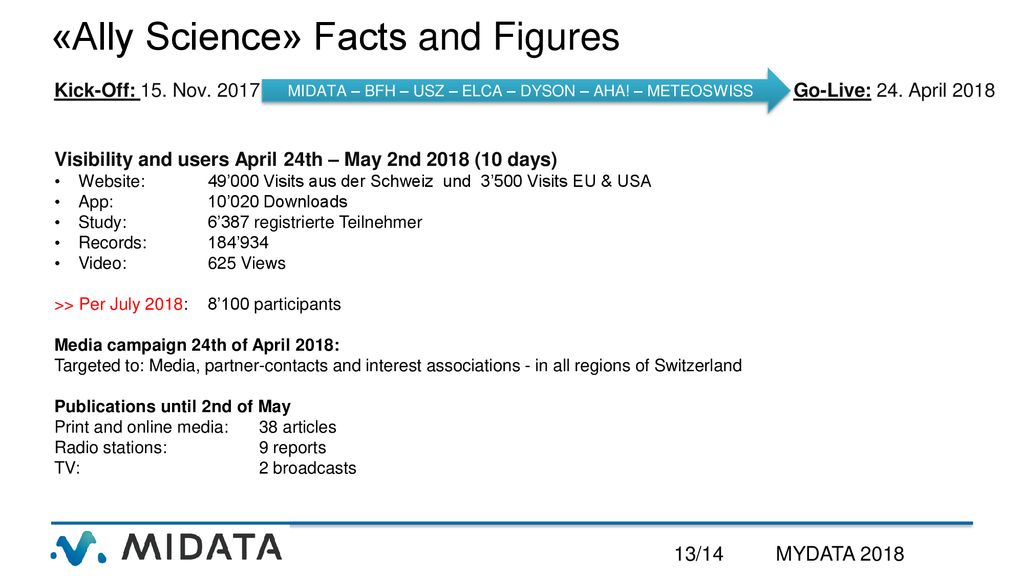
Task: Click the Visibility and users heading
Action: tap(306, 159)
